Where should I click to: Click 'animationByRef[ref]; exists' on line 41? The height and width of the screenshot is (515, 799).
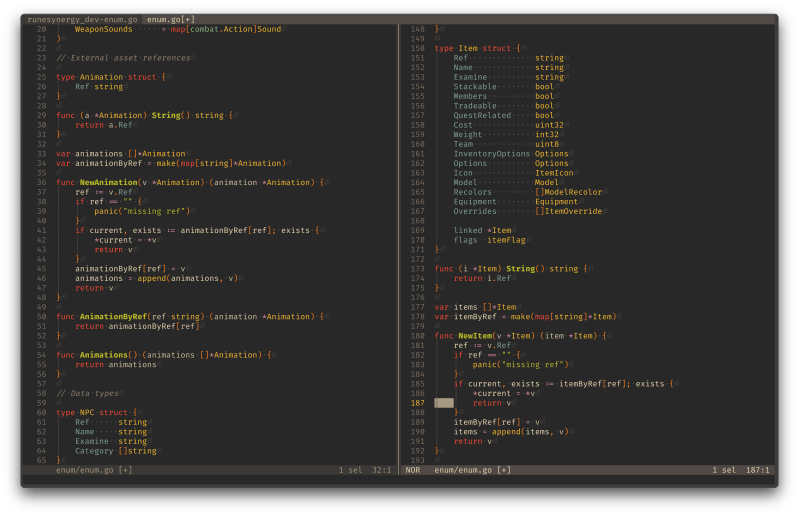pyautogui.click(x=245, y=230)
